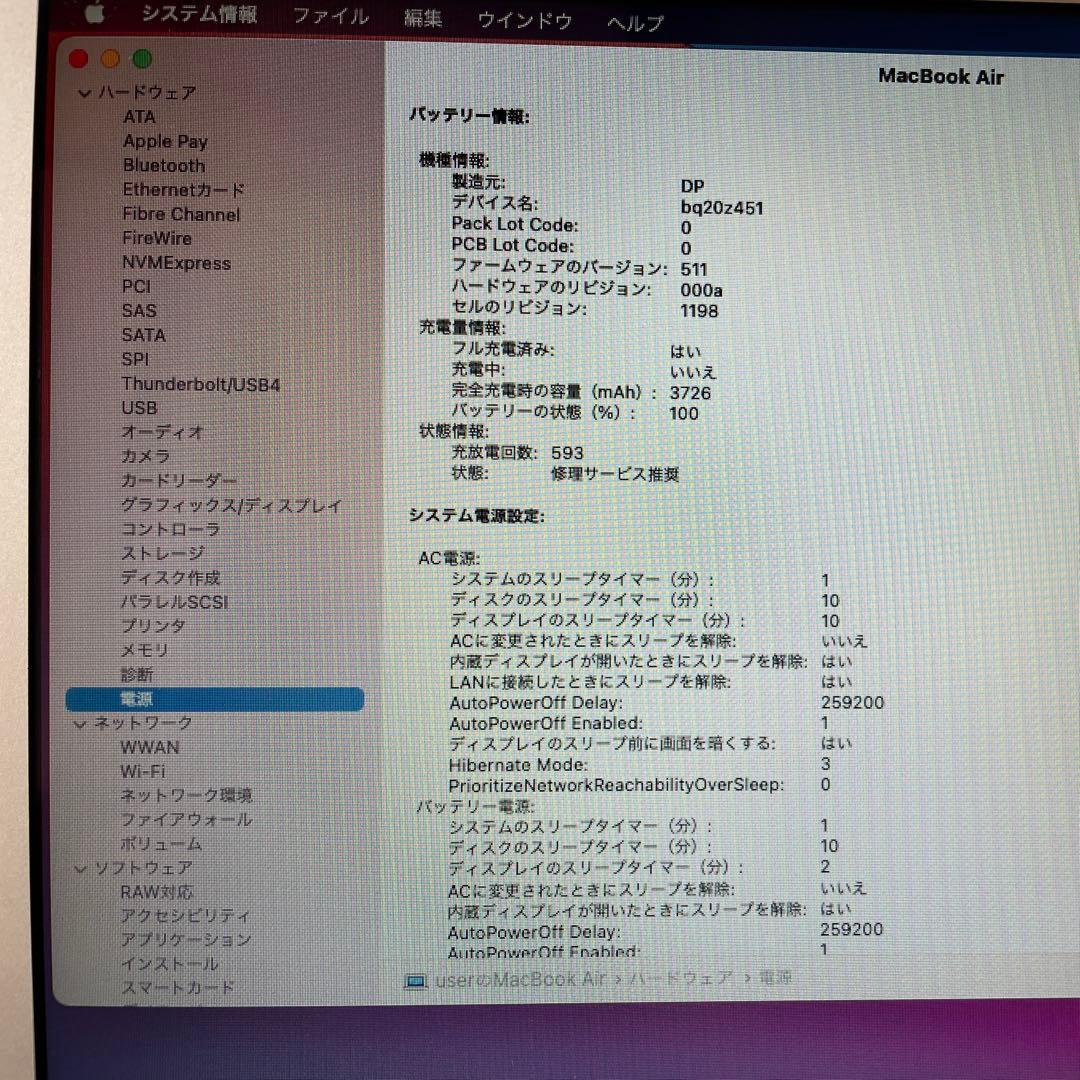This screenshot has width=1080, height=1080.
Task: Select Bluetooth in the sidebar
Action: (164, 165)
